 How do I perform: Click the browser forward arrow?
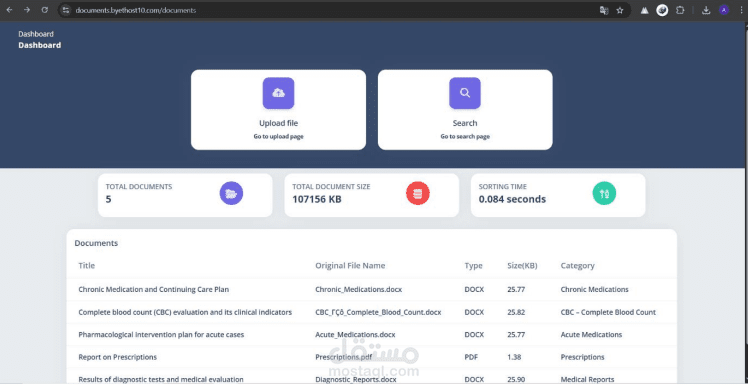coord(27,10)
